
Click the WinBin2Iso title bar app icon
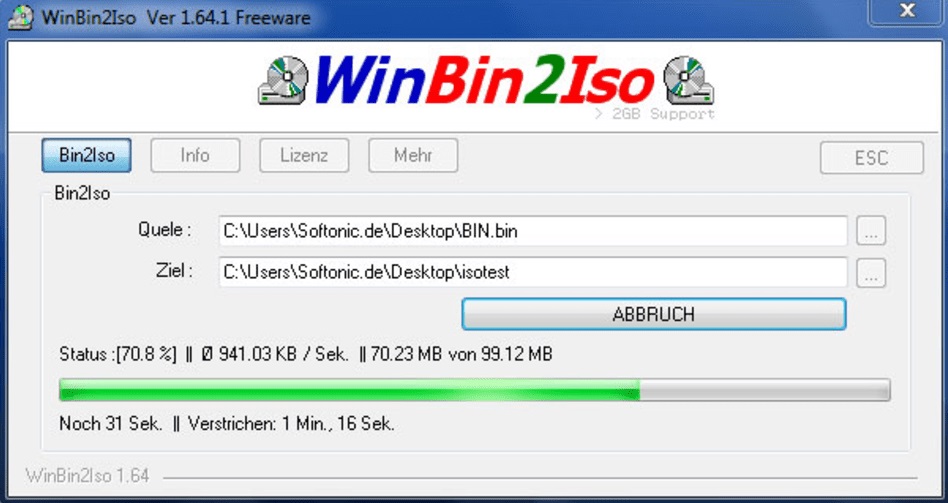pos(21,17)
